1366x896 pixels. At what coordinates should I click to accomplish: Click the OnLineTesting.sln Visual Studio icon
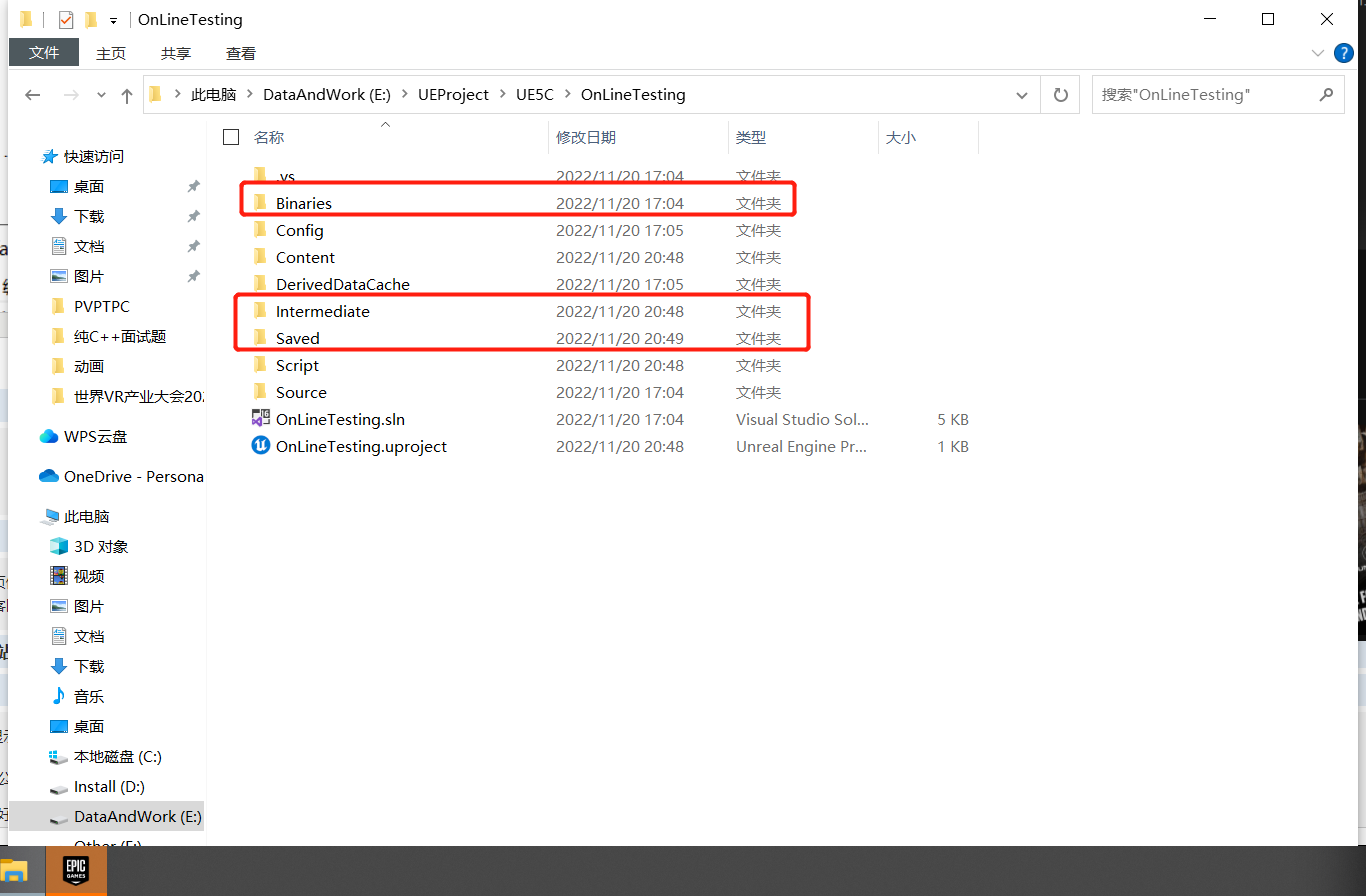click(x=260, y=419)
